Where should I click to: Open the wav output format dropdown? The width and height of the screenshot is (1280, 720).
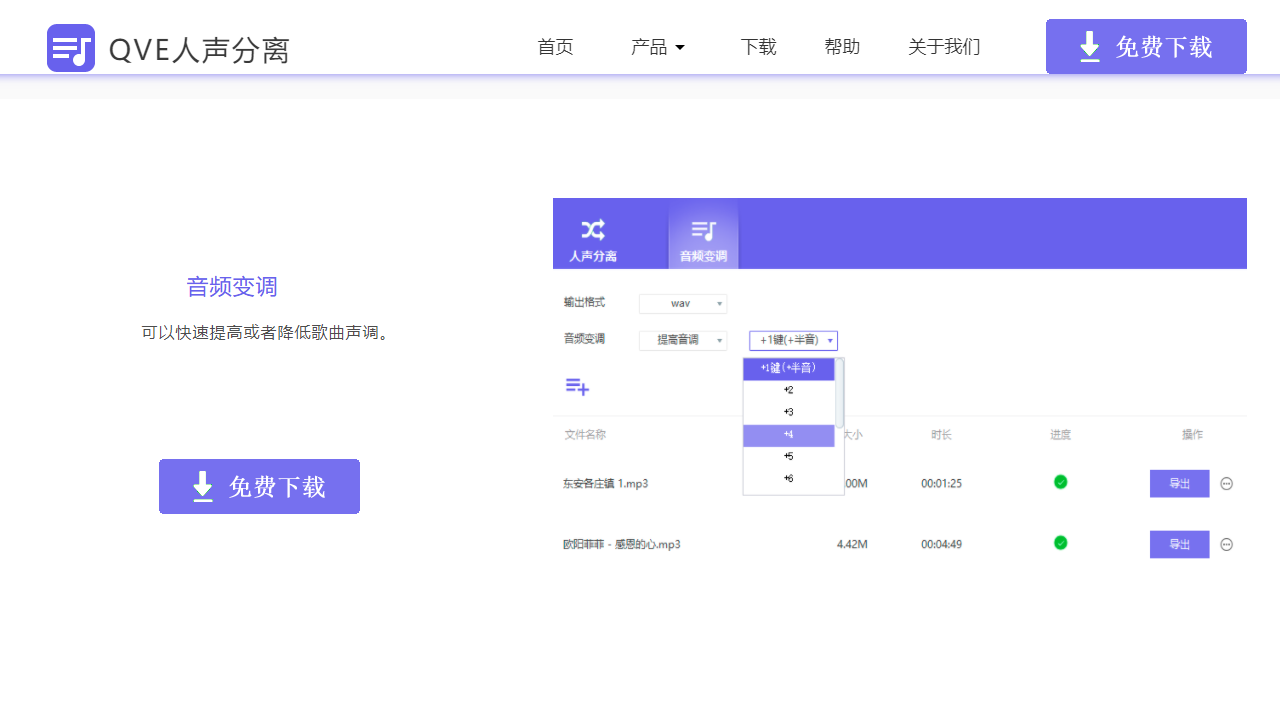pyautogui.click(x=683, y=303)
